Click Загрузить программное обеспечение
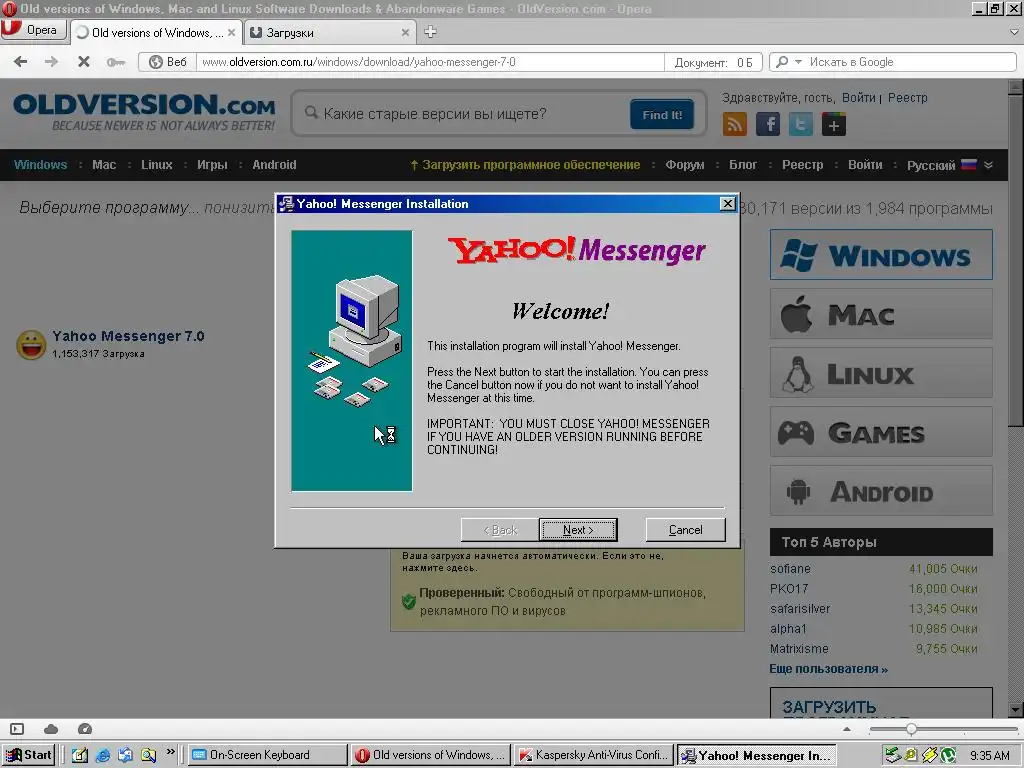 (525, 165)
